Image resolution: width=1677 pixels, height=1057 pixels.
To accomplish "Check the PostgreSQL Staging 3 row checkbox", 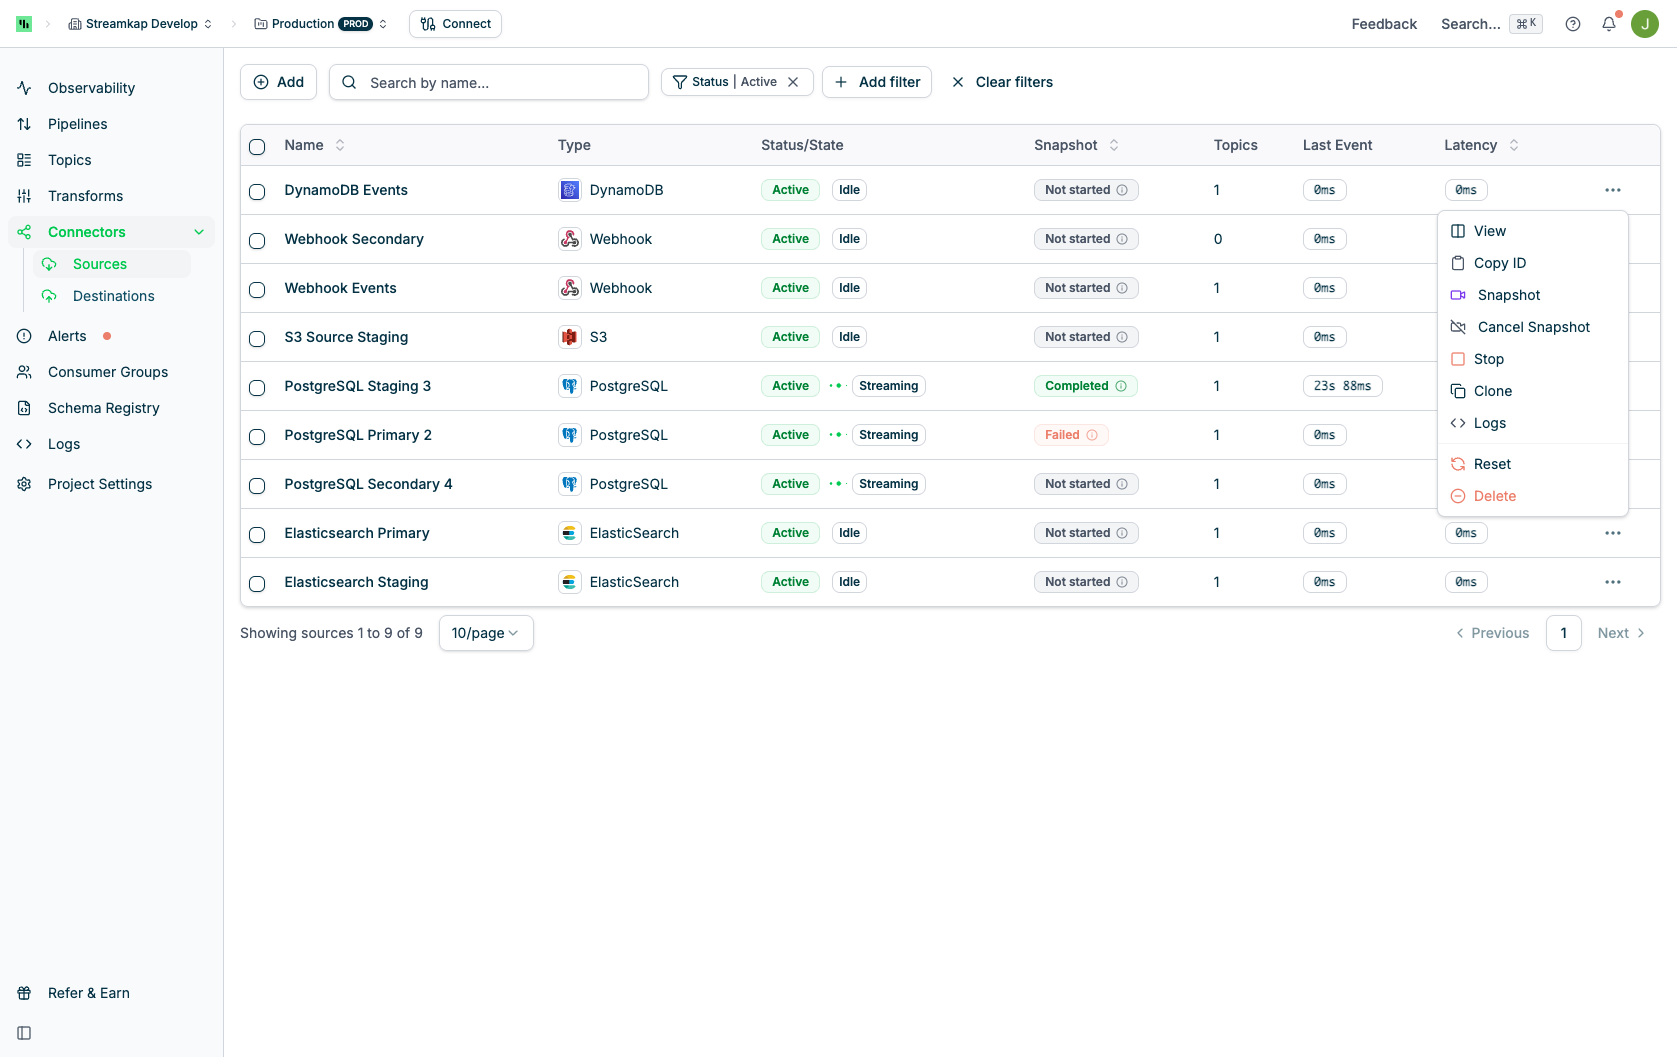I will tap(257, 388).
